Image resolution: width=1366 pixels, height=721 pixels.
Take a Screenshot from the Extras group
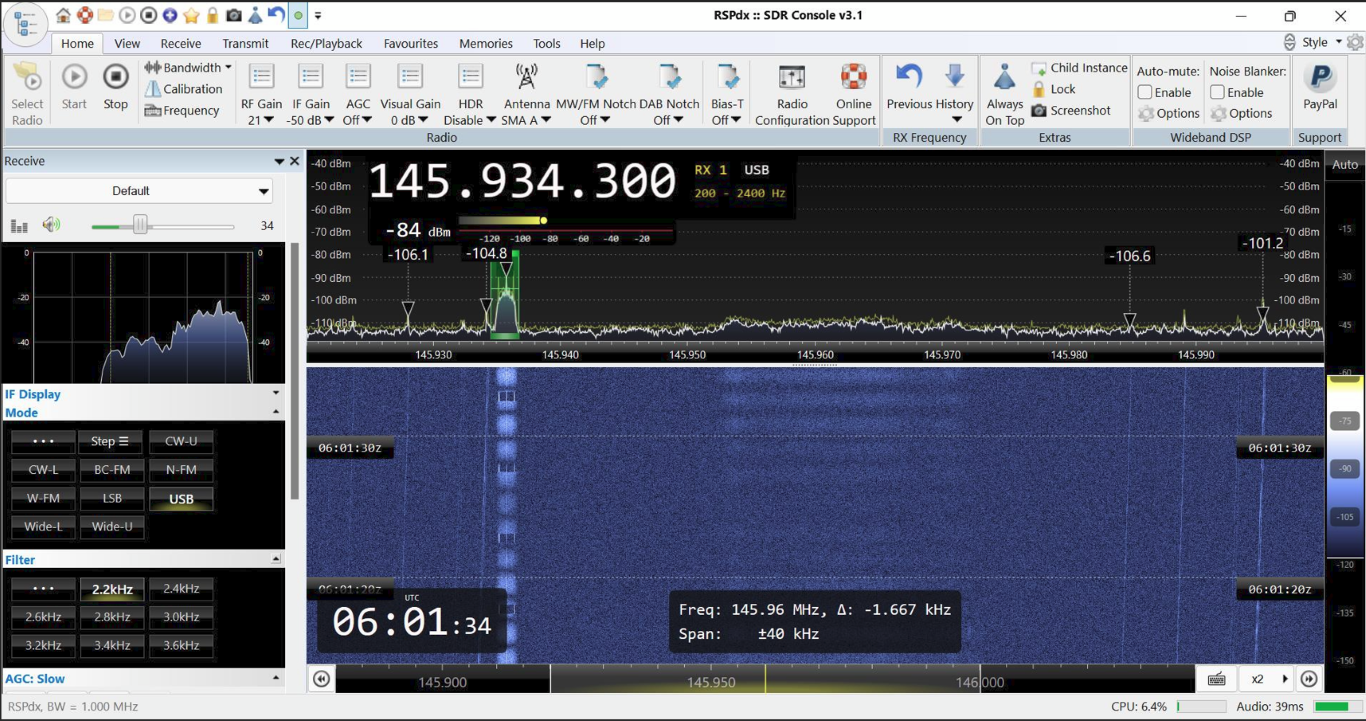[1071, 110]
